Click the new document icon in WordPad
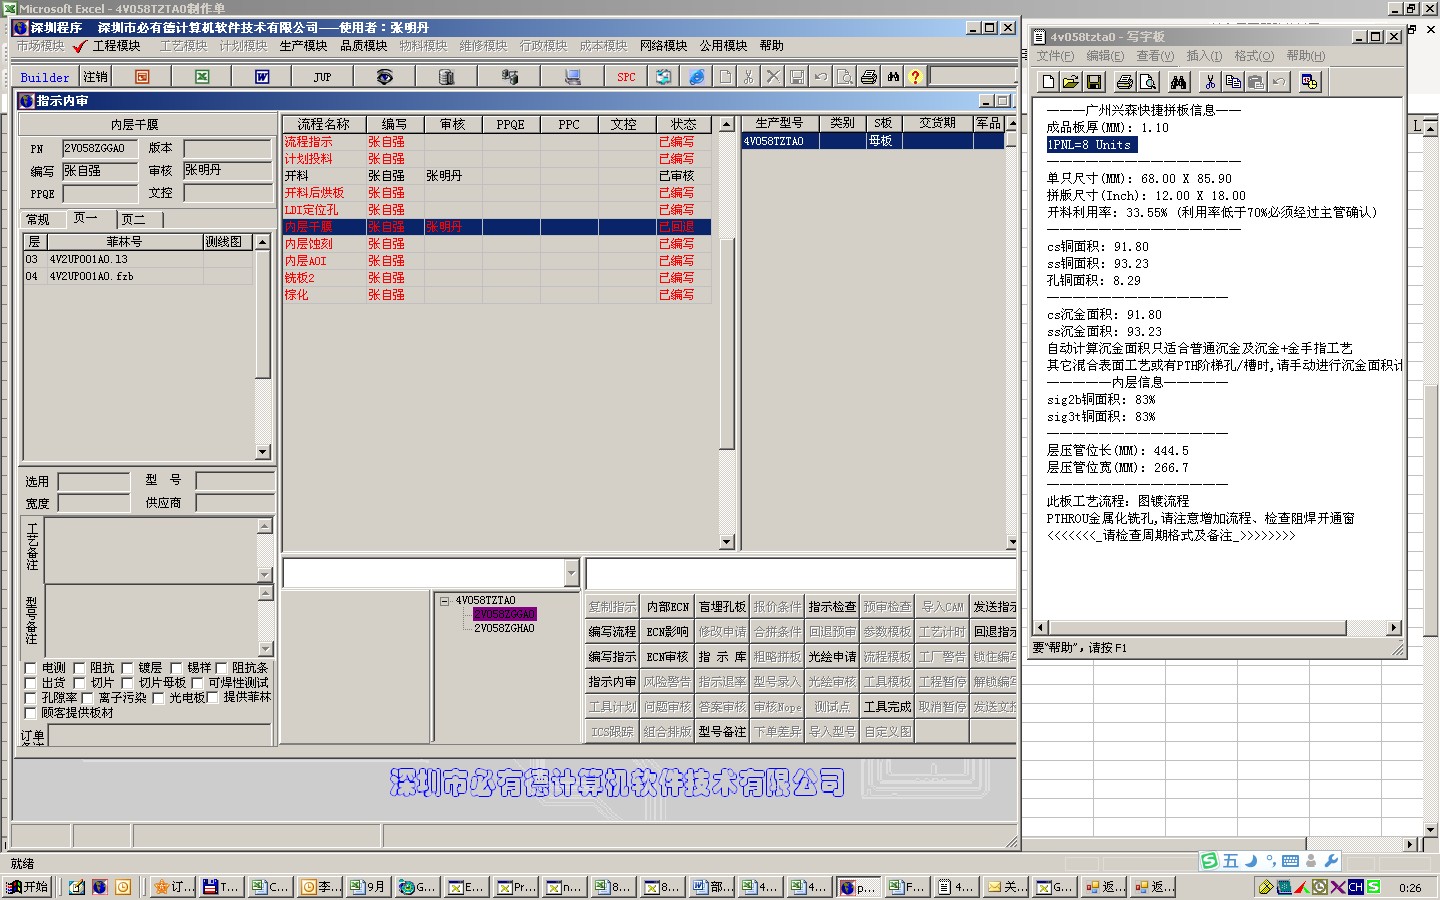This screenshot has width=1440, height=900. click(x=1048, y=82)
